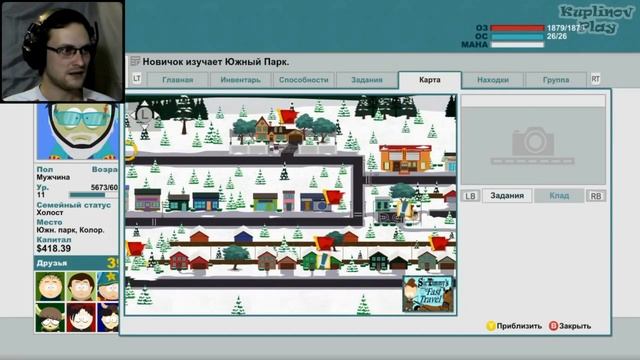The width and height of the screenshot is (640, 360).
Task: Go to the Задания tab in top menu
Action: (x=367, y=80)
